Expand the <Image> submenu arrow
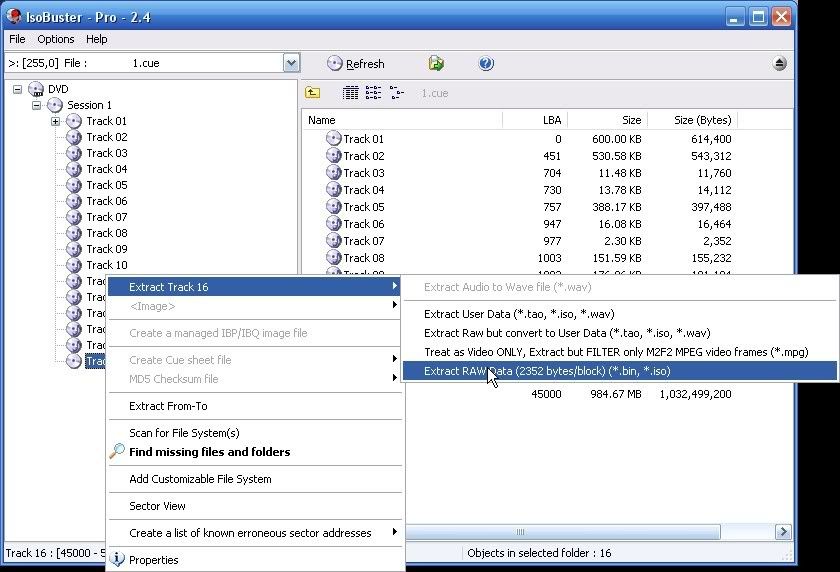This screenshot has height=572, width=840. (x=395, y=305)
